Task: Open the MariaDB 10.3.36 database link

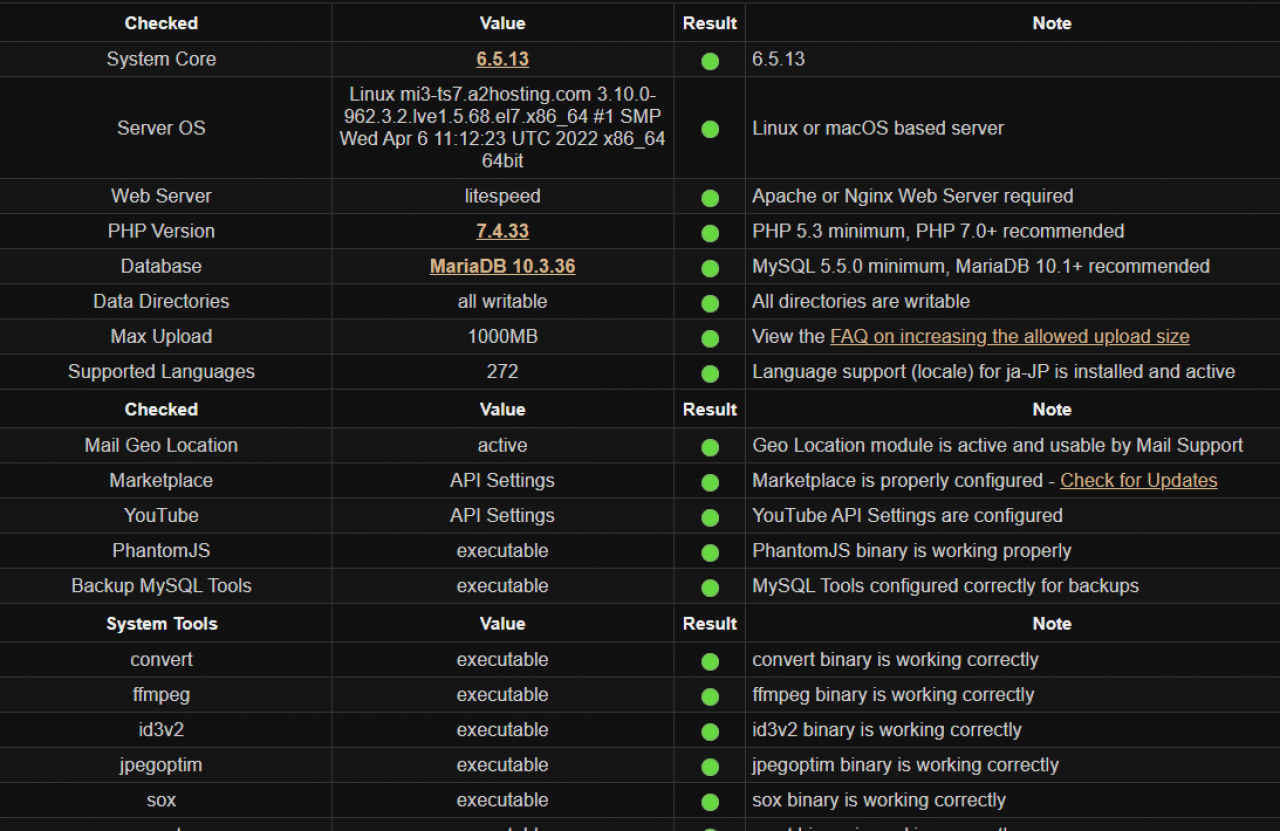Action: [502, 266]
